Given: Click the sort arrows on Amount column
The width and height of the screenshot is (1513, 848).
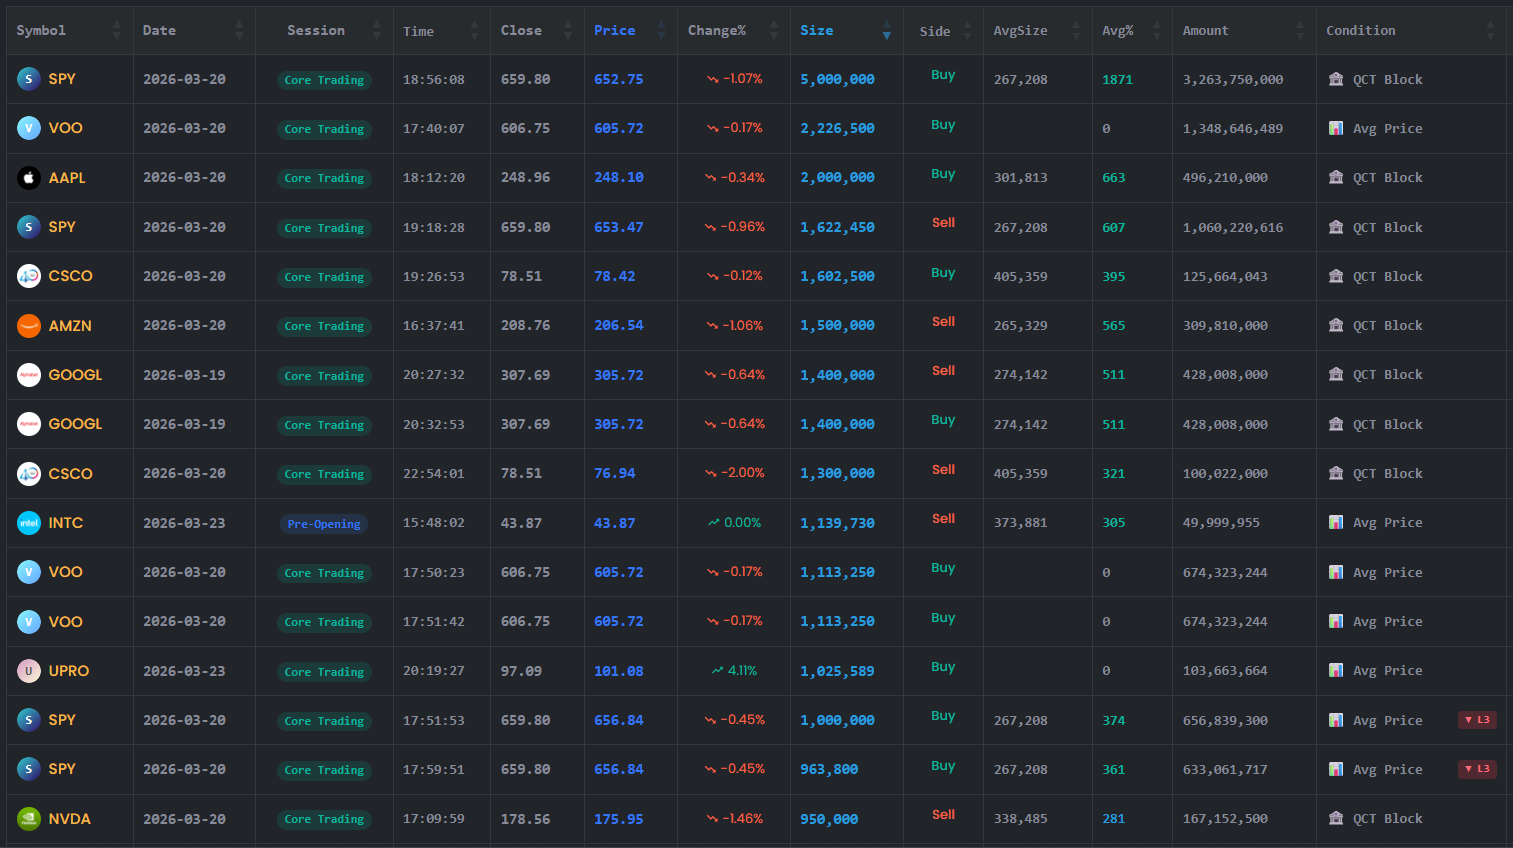Looking at the screenshot, I should click(x=1300, y=31).
